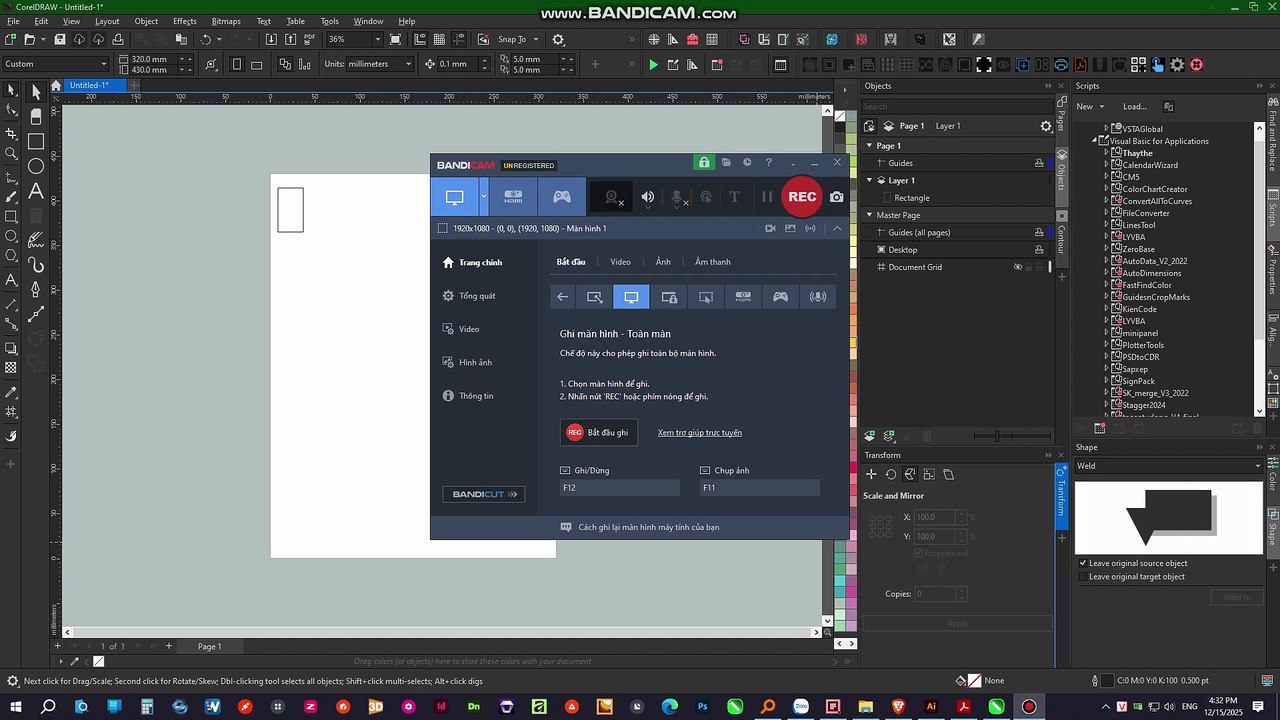Open the Custom page size dropdown
The width and height of the screenshot is (1280, 720).
pos(104,64)
